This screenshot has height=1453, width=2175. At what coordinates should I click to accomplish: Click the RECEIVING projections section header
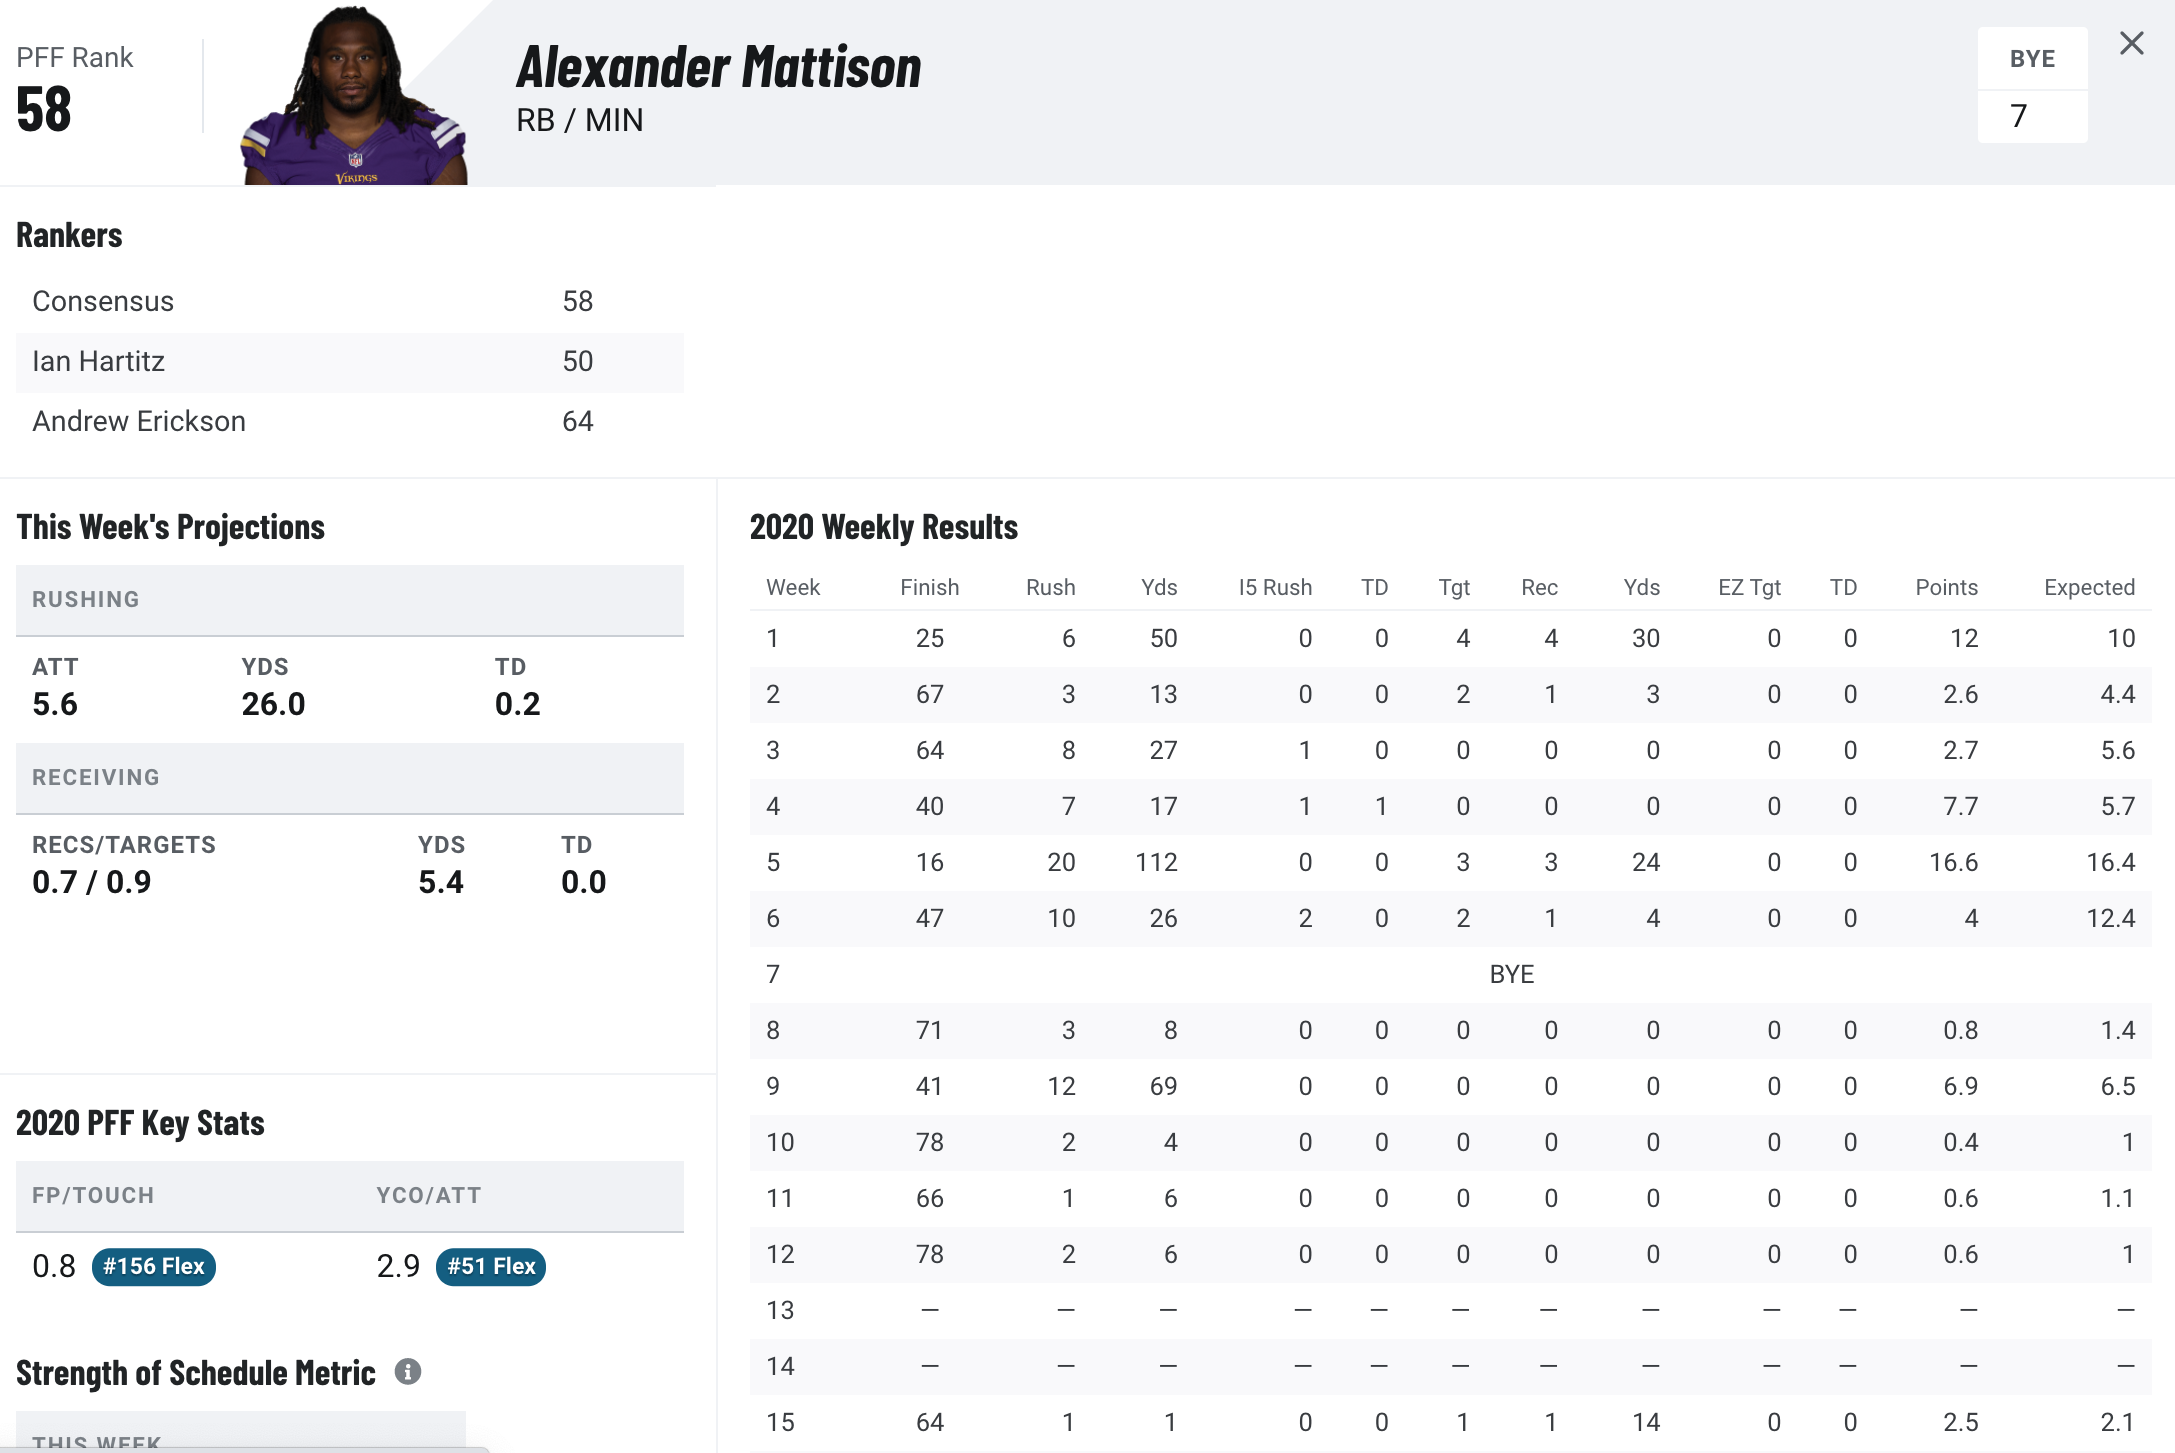click(350, 778)
